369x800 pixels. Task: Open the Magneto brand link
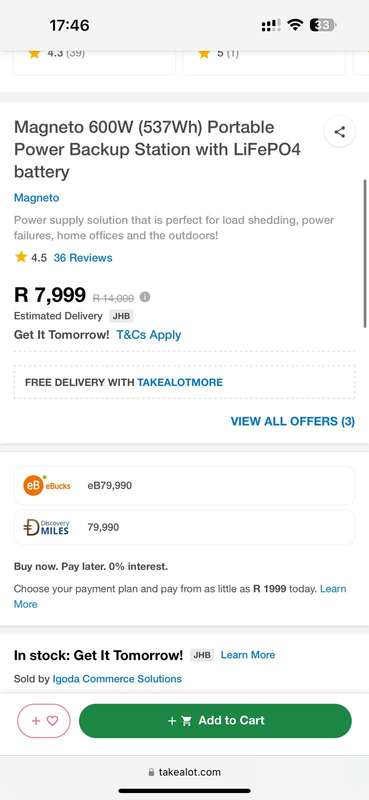36,197
